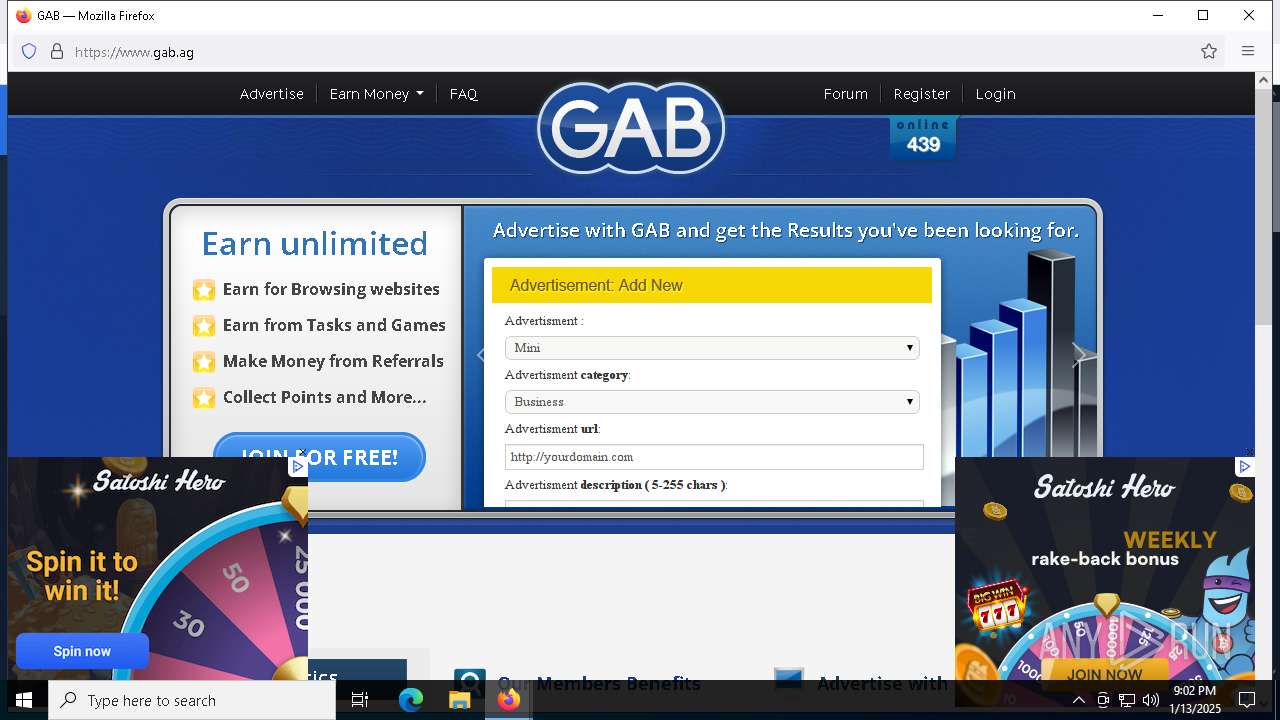Click the taskbar clock 9:02 PM

1195,700
